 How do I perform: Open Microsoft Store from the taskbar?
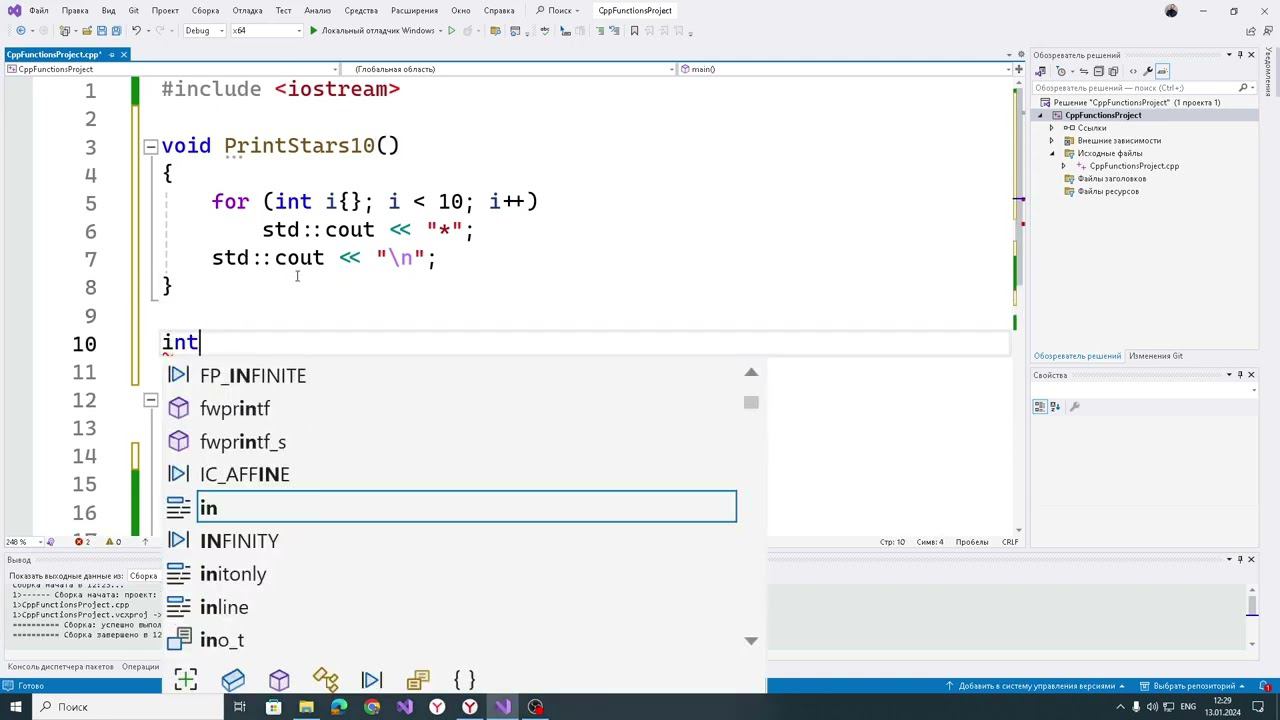(x=273, y=707)
